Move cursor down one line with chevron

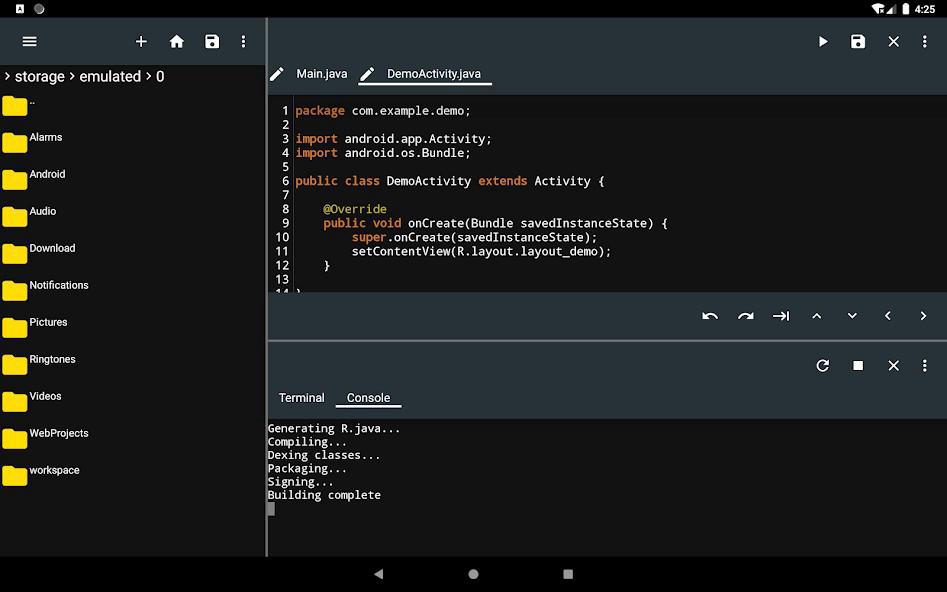point(852,316)
